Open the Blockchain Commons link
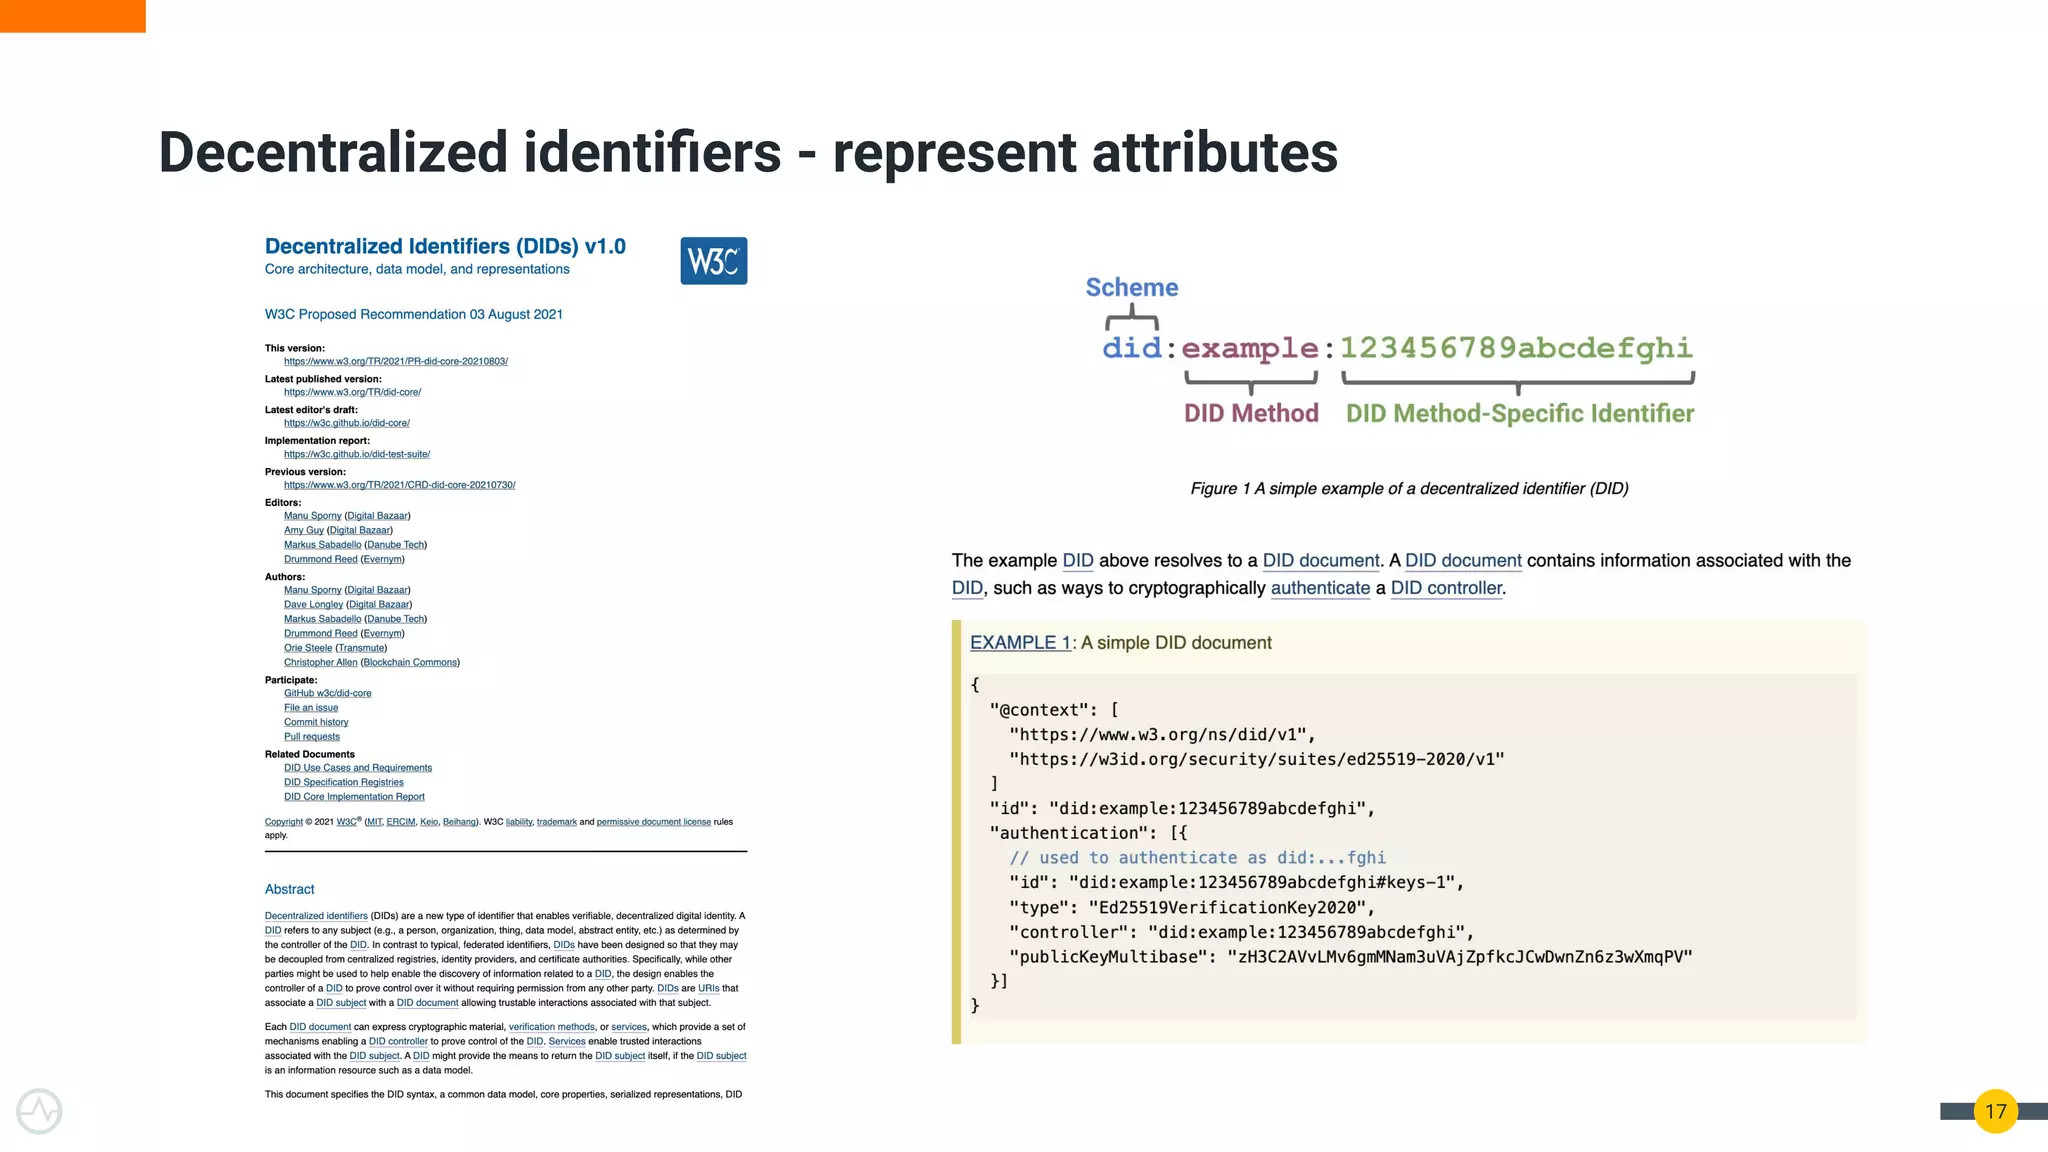 coord(410,662)
